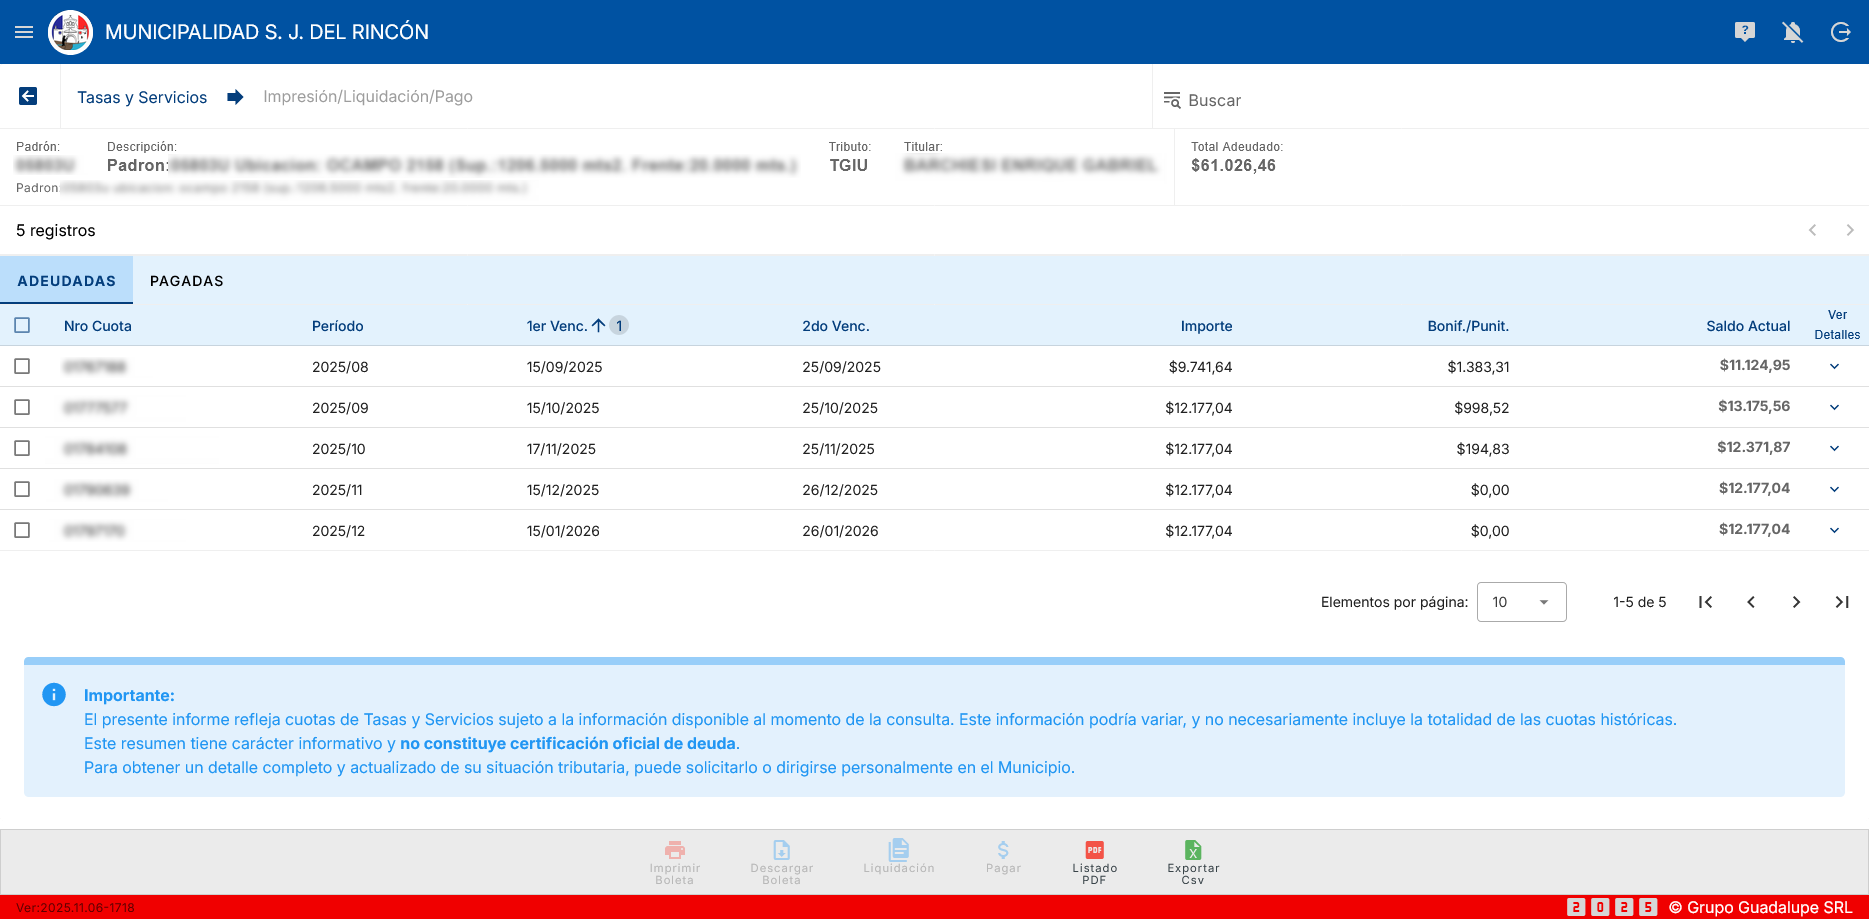Click the help chat icon
The height and width of the screenshot is (919, 1869).
[1744, 32]
